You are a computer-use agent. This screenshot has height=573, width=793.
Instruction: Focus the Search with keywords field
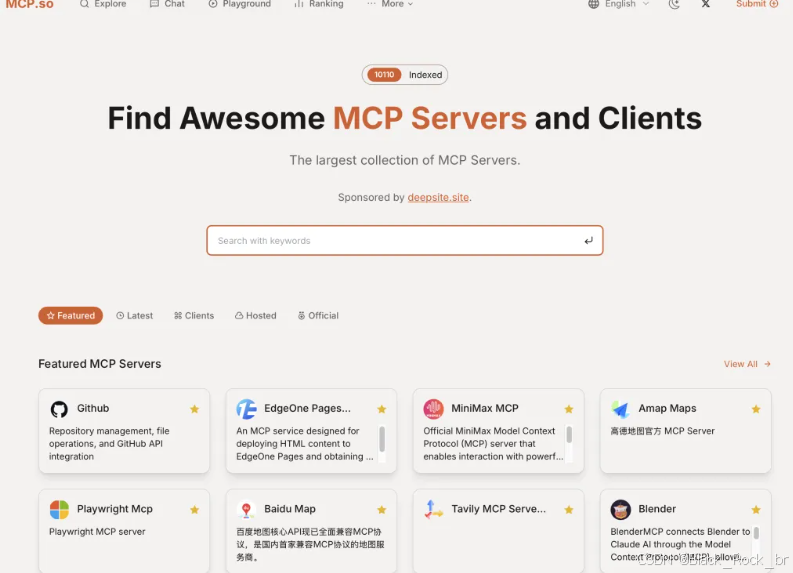tap(405, 241)
